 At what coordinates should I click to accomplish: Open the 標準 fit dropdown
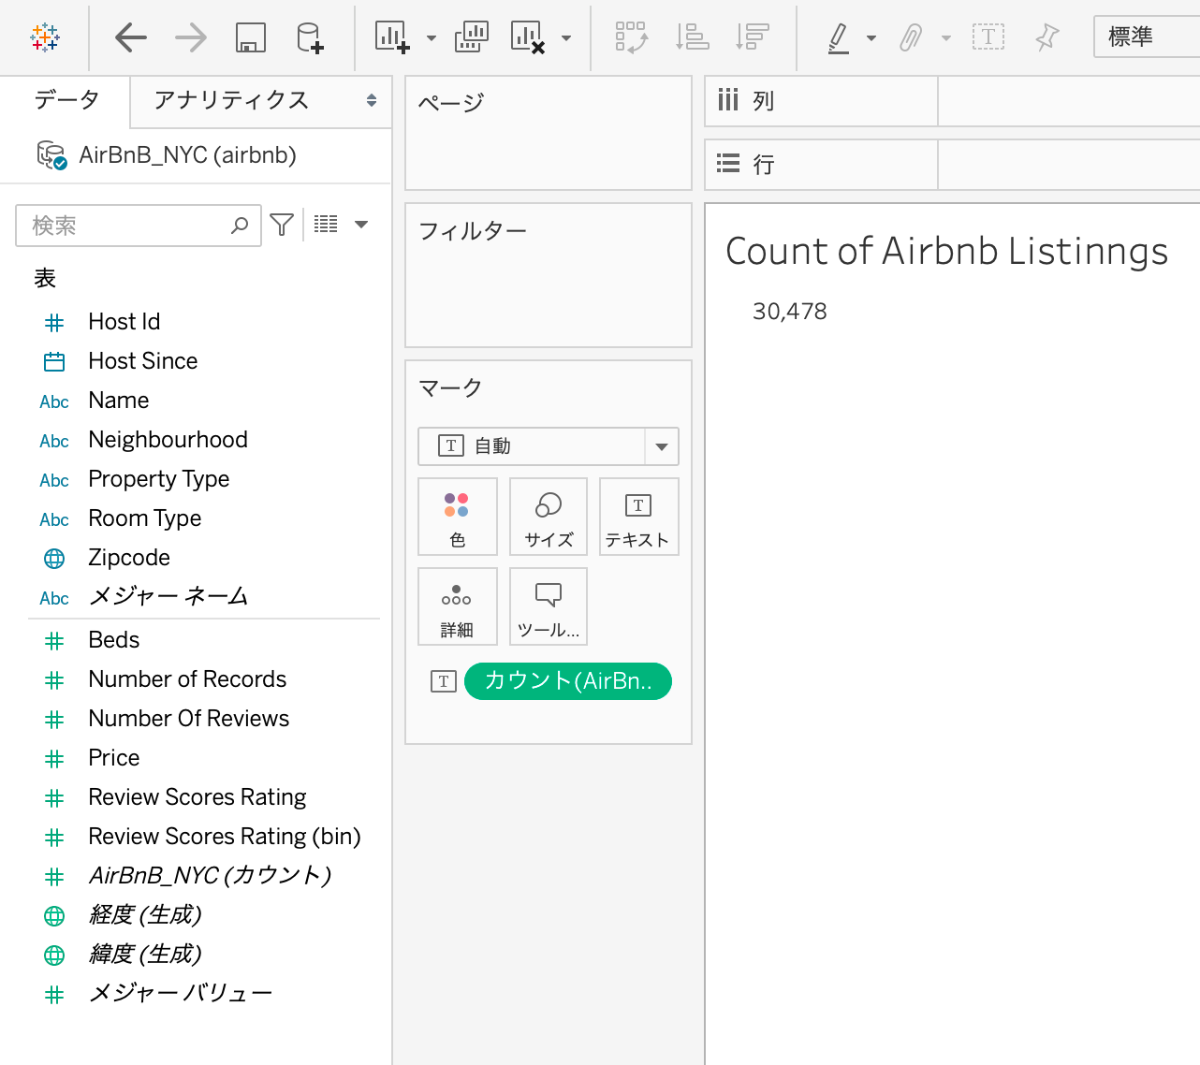click(1146, 37)
